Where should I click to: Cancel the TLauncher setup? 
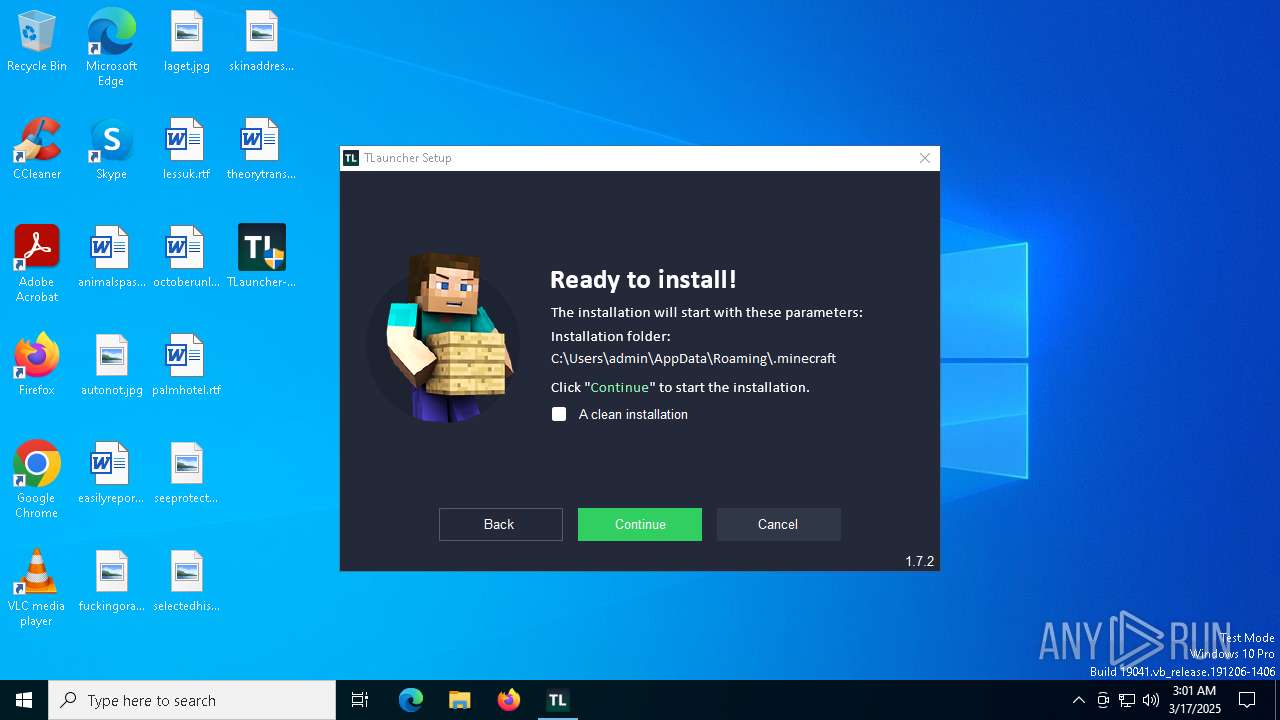click(778, 524)
